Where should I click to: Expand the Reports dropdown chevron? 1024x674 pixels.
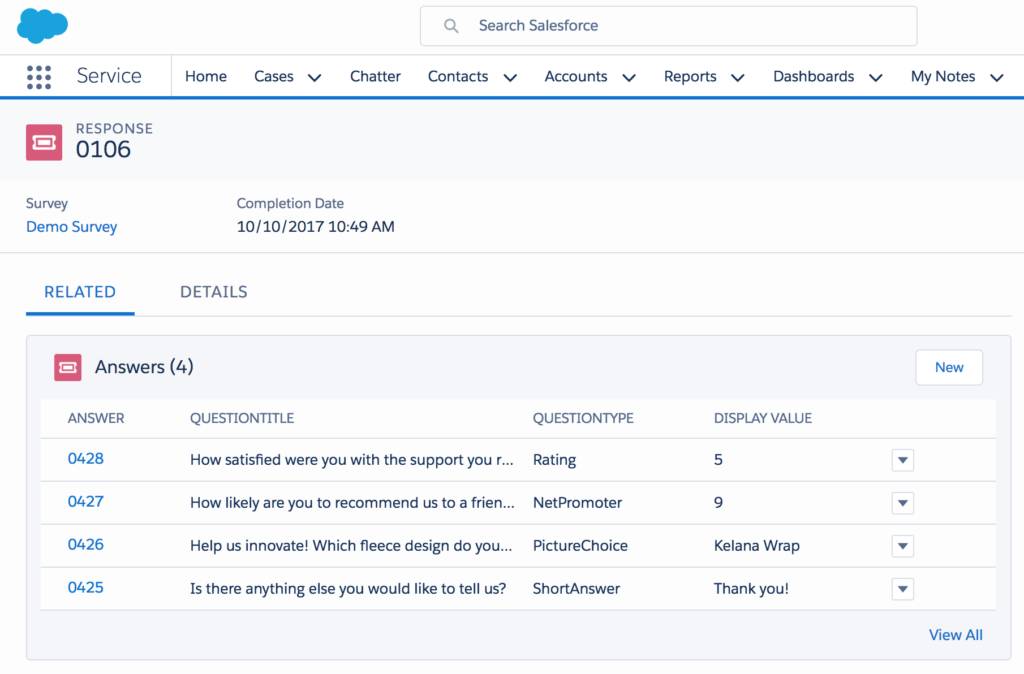click(737, 78)
